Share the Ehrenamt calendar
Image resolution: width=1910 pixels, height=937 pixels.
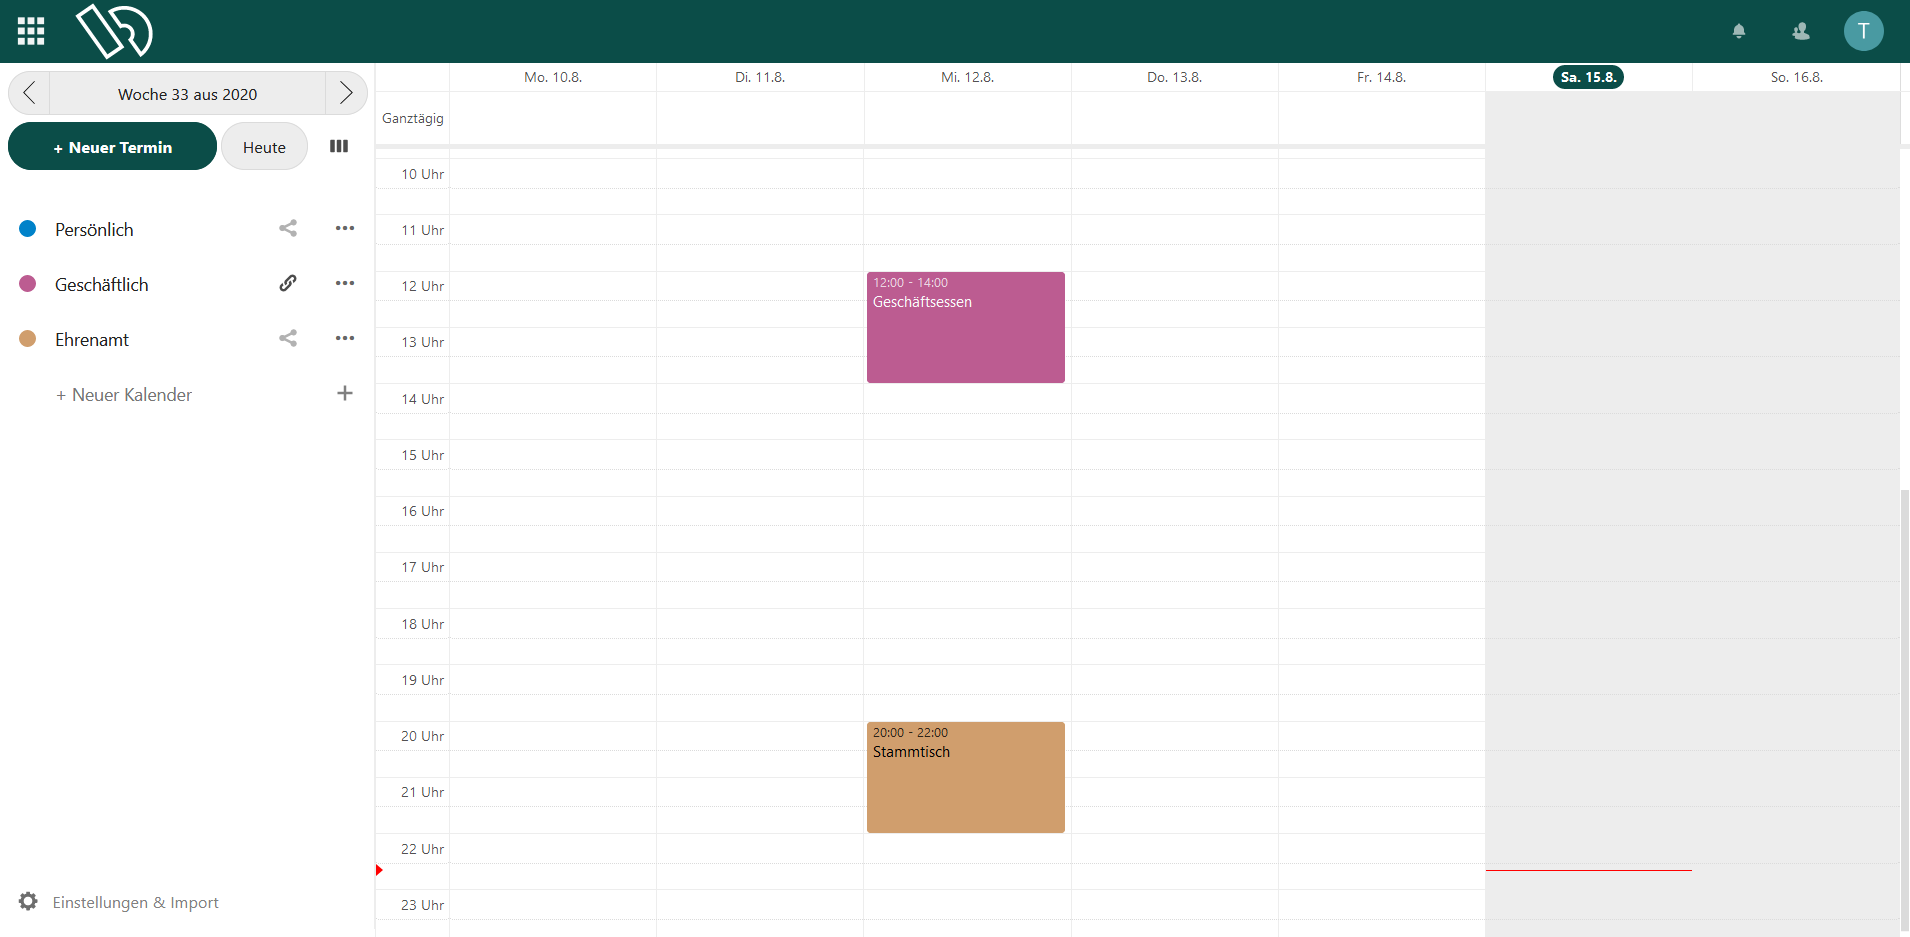[288, 338]
